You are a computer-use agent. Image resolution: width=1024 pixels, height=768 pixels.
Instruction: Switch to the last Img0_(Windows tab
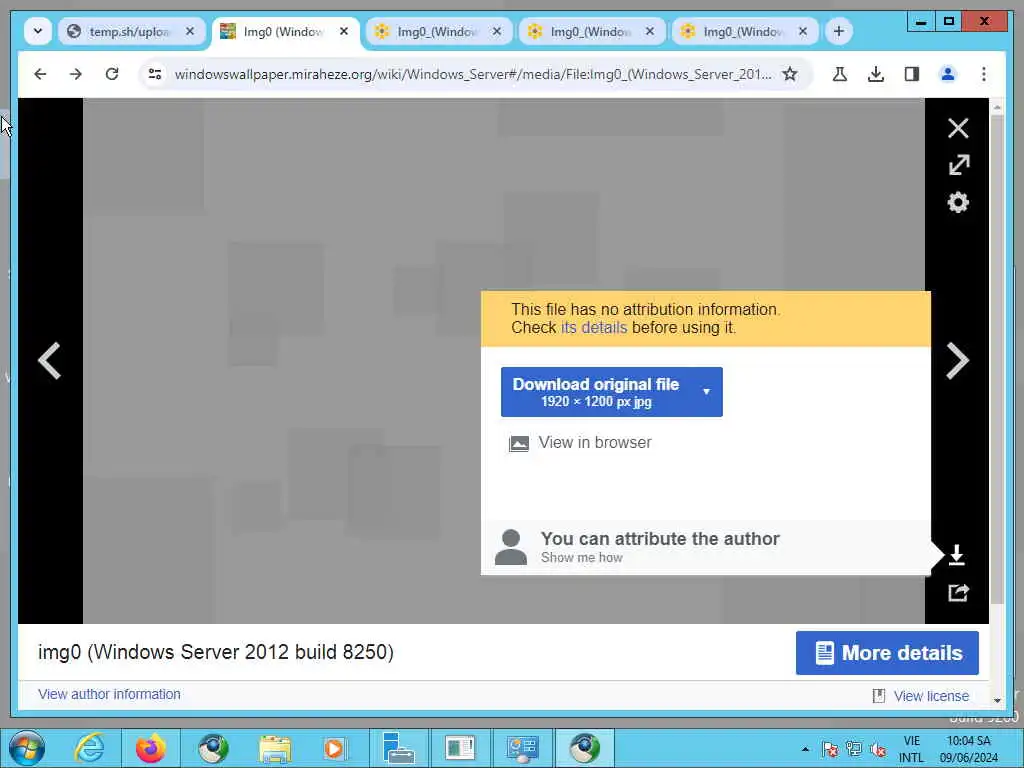pyautogui.click(x=744, y=31)
